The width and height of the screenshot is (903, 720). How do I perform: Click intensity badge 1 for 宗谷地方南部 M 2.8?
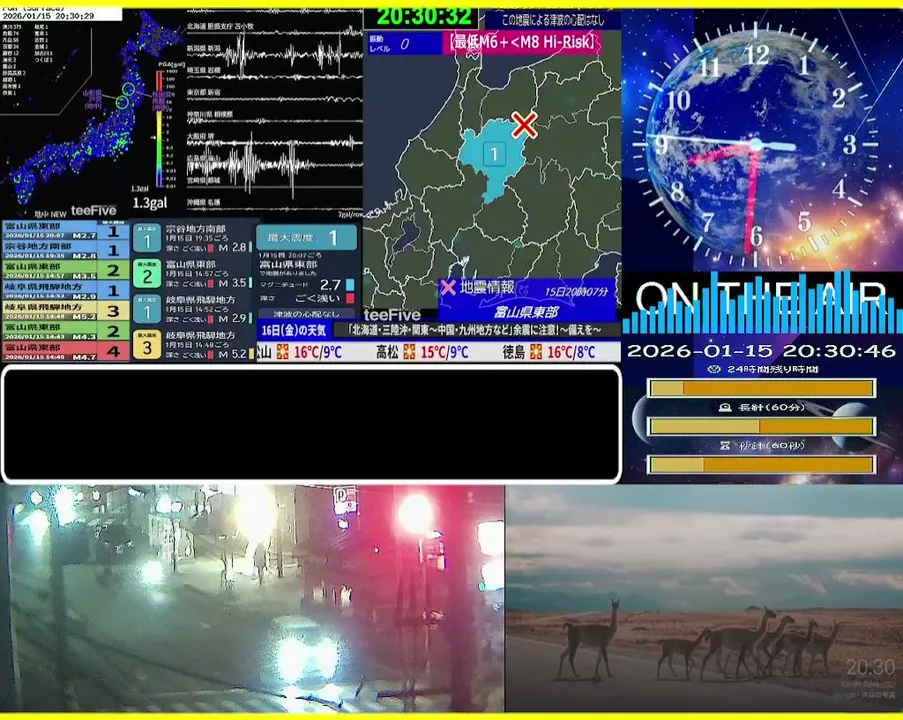pos(147,238)
